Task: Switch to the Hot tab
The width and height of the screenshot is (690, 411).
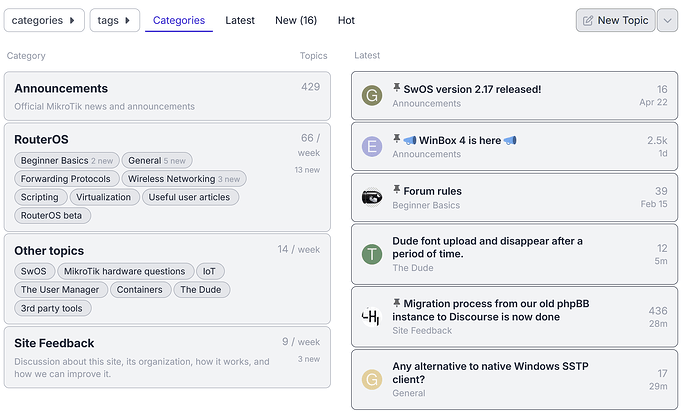Action: (346, 20)
